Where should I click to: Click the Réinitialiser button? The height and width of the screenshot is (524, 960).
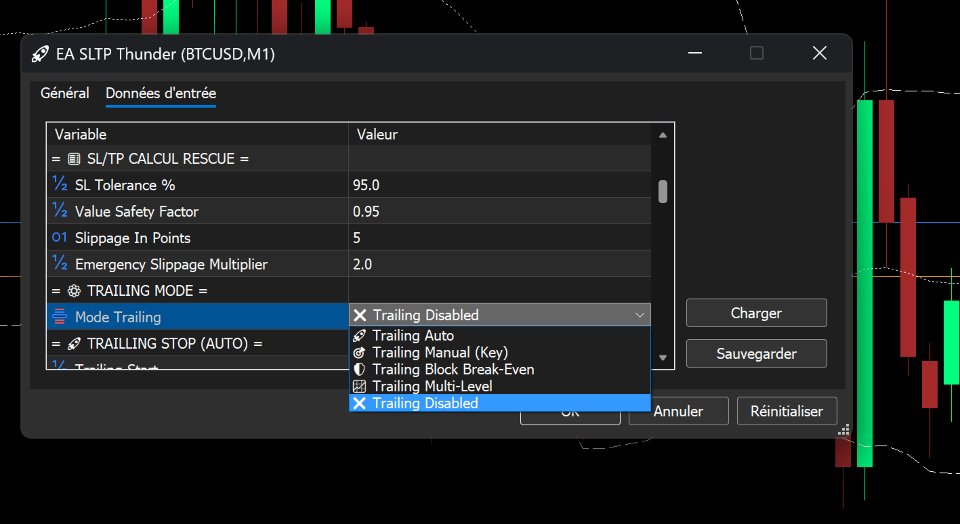pyautogui.click(x=787, y=411)
